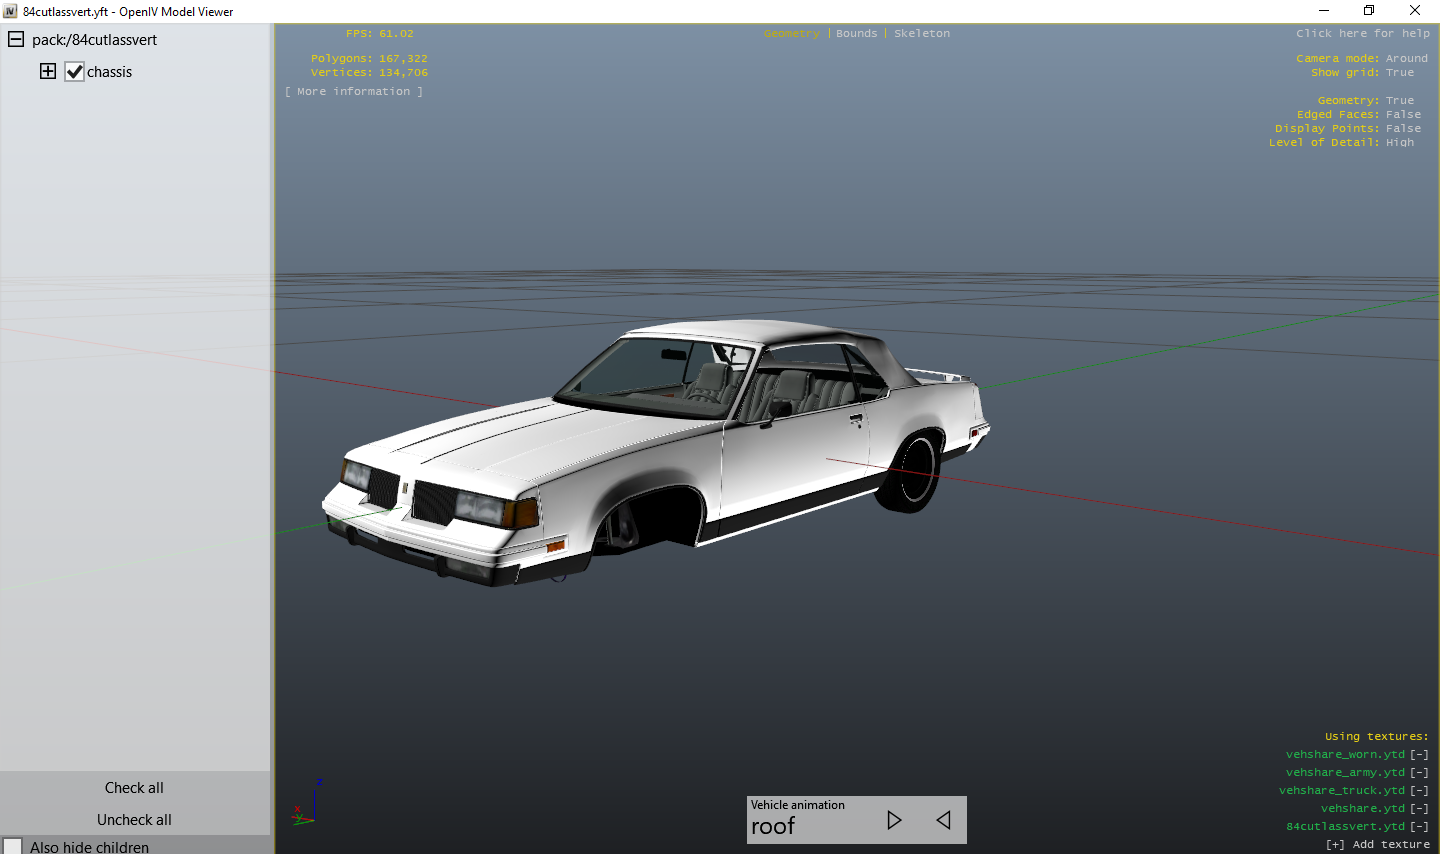The image size is (1440, 854).
Task: Open the Click here for help link
Action: [x=1362, y=34]
